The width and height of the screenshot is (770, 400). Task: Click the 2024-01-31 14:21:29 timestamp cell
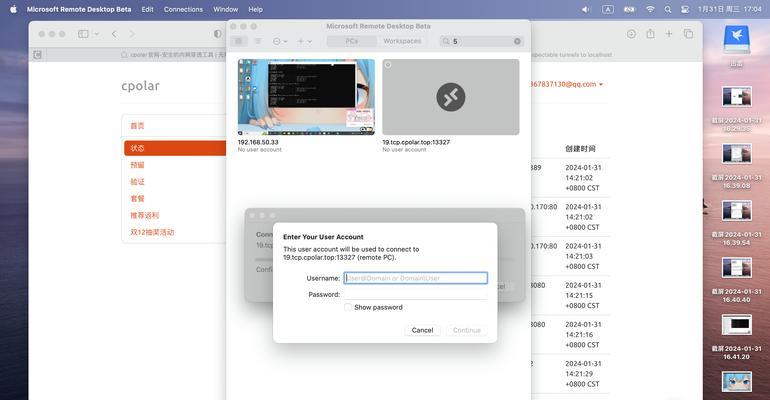pyautogui.click(x=582, y=374)
